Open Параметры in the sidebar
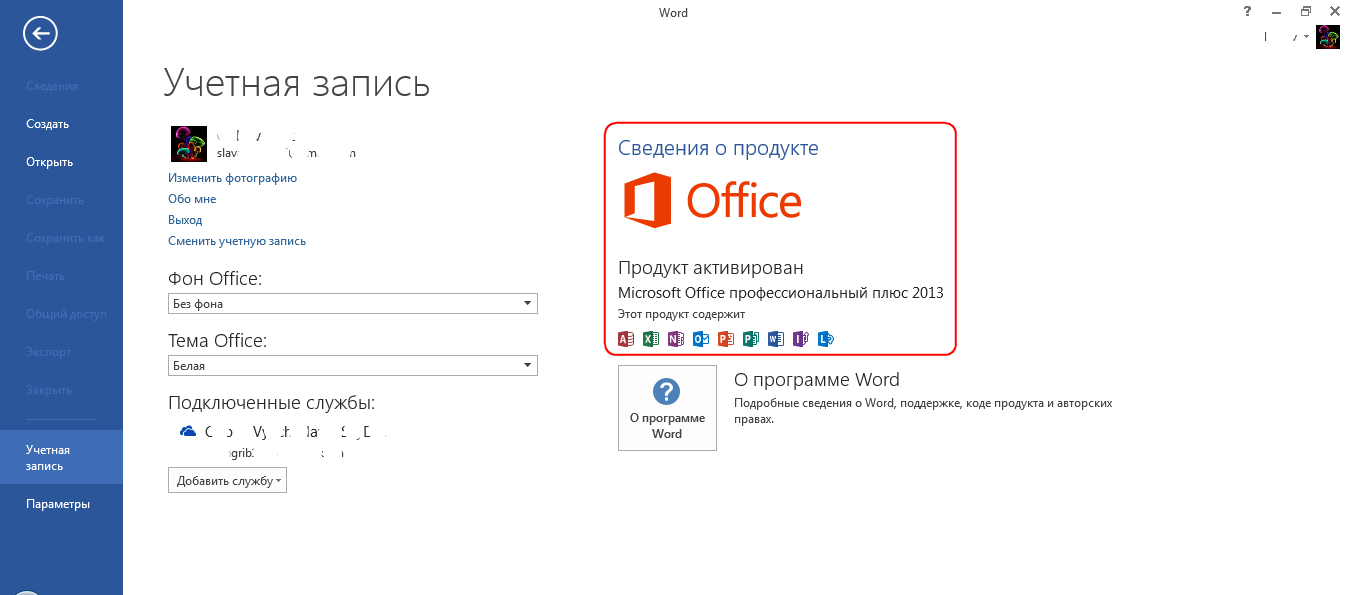 (58, 504)
